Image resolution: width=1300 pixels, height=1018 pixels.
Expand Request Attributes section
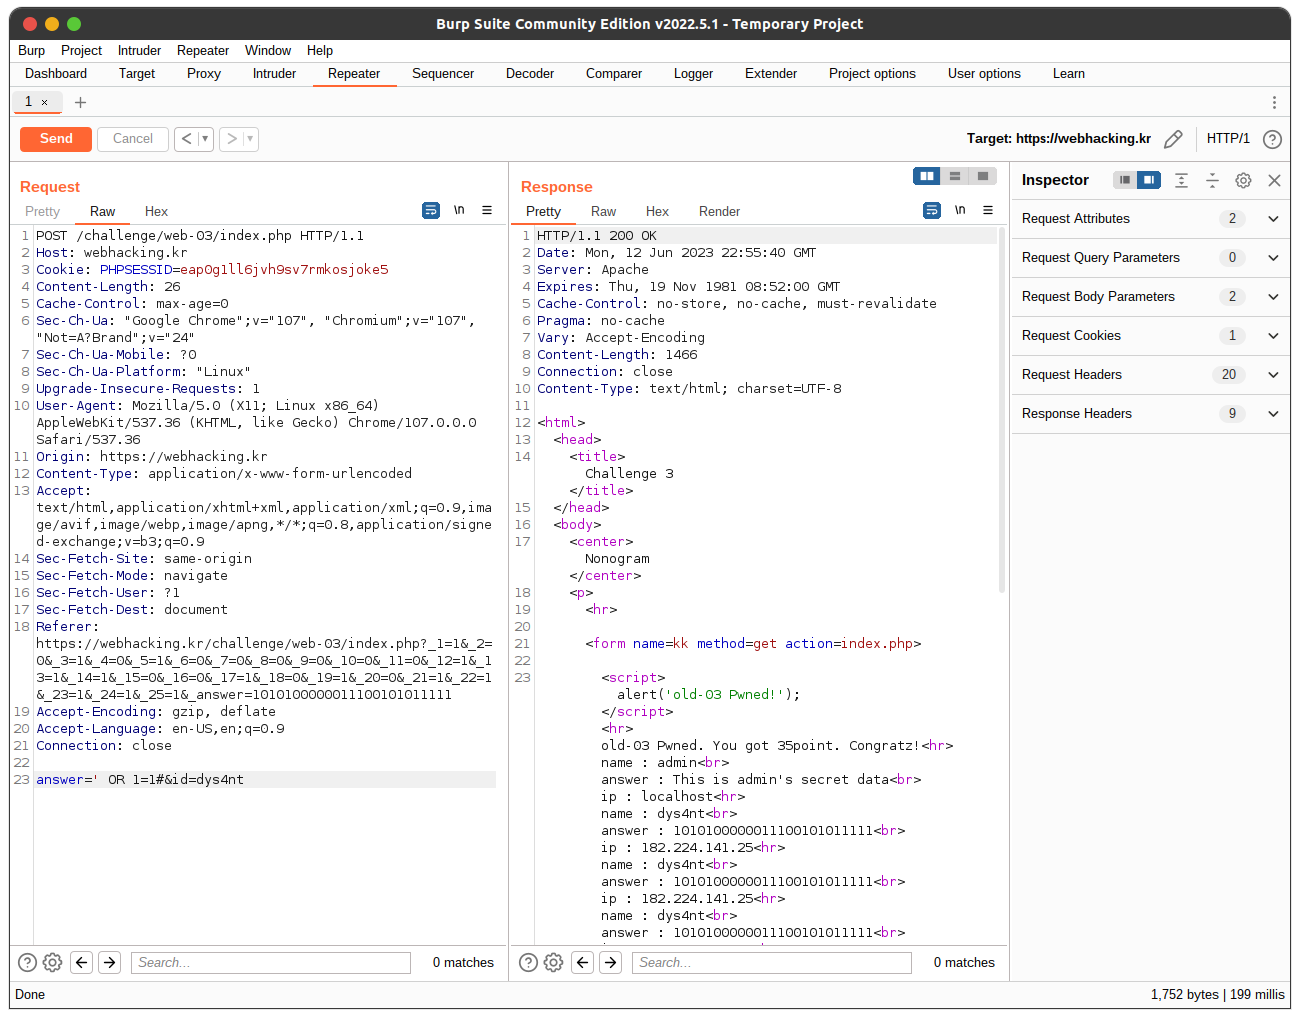(x=1150, y=219)
